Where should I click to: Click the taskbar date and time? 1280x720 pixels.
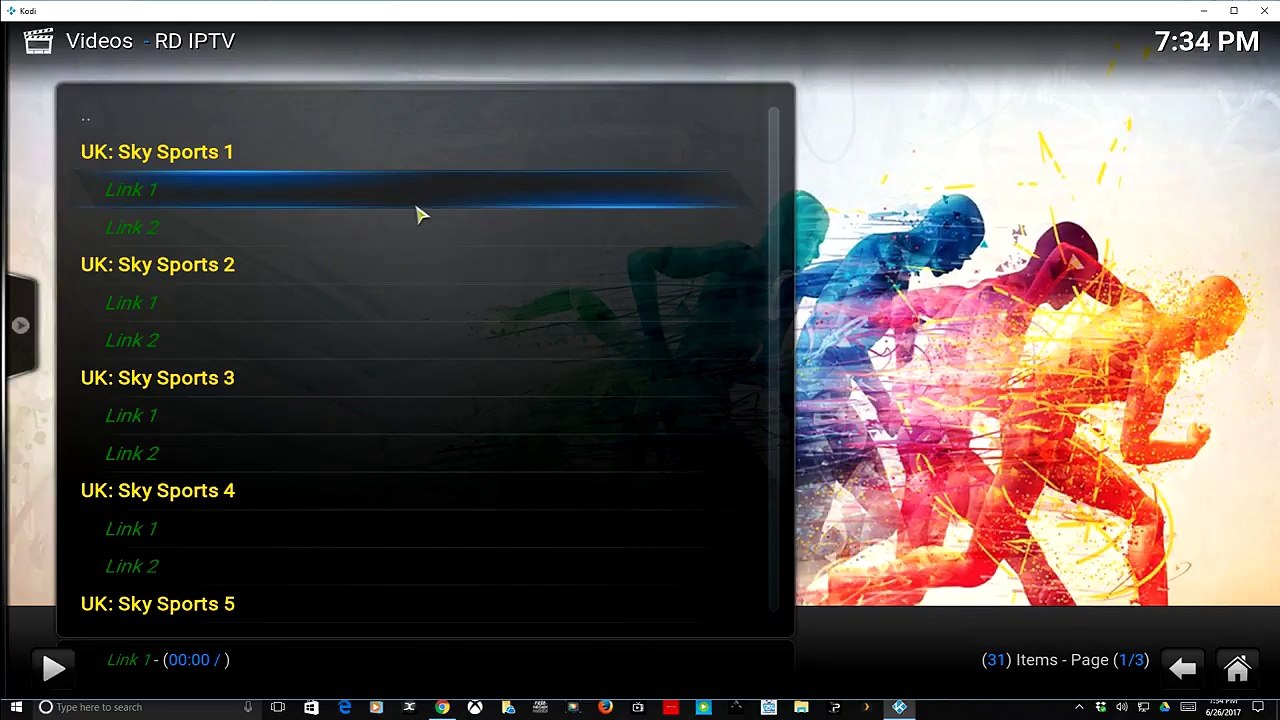(x=1222, y=707)
